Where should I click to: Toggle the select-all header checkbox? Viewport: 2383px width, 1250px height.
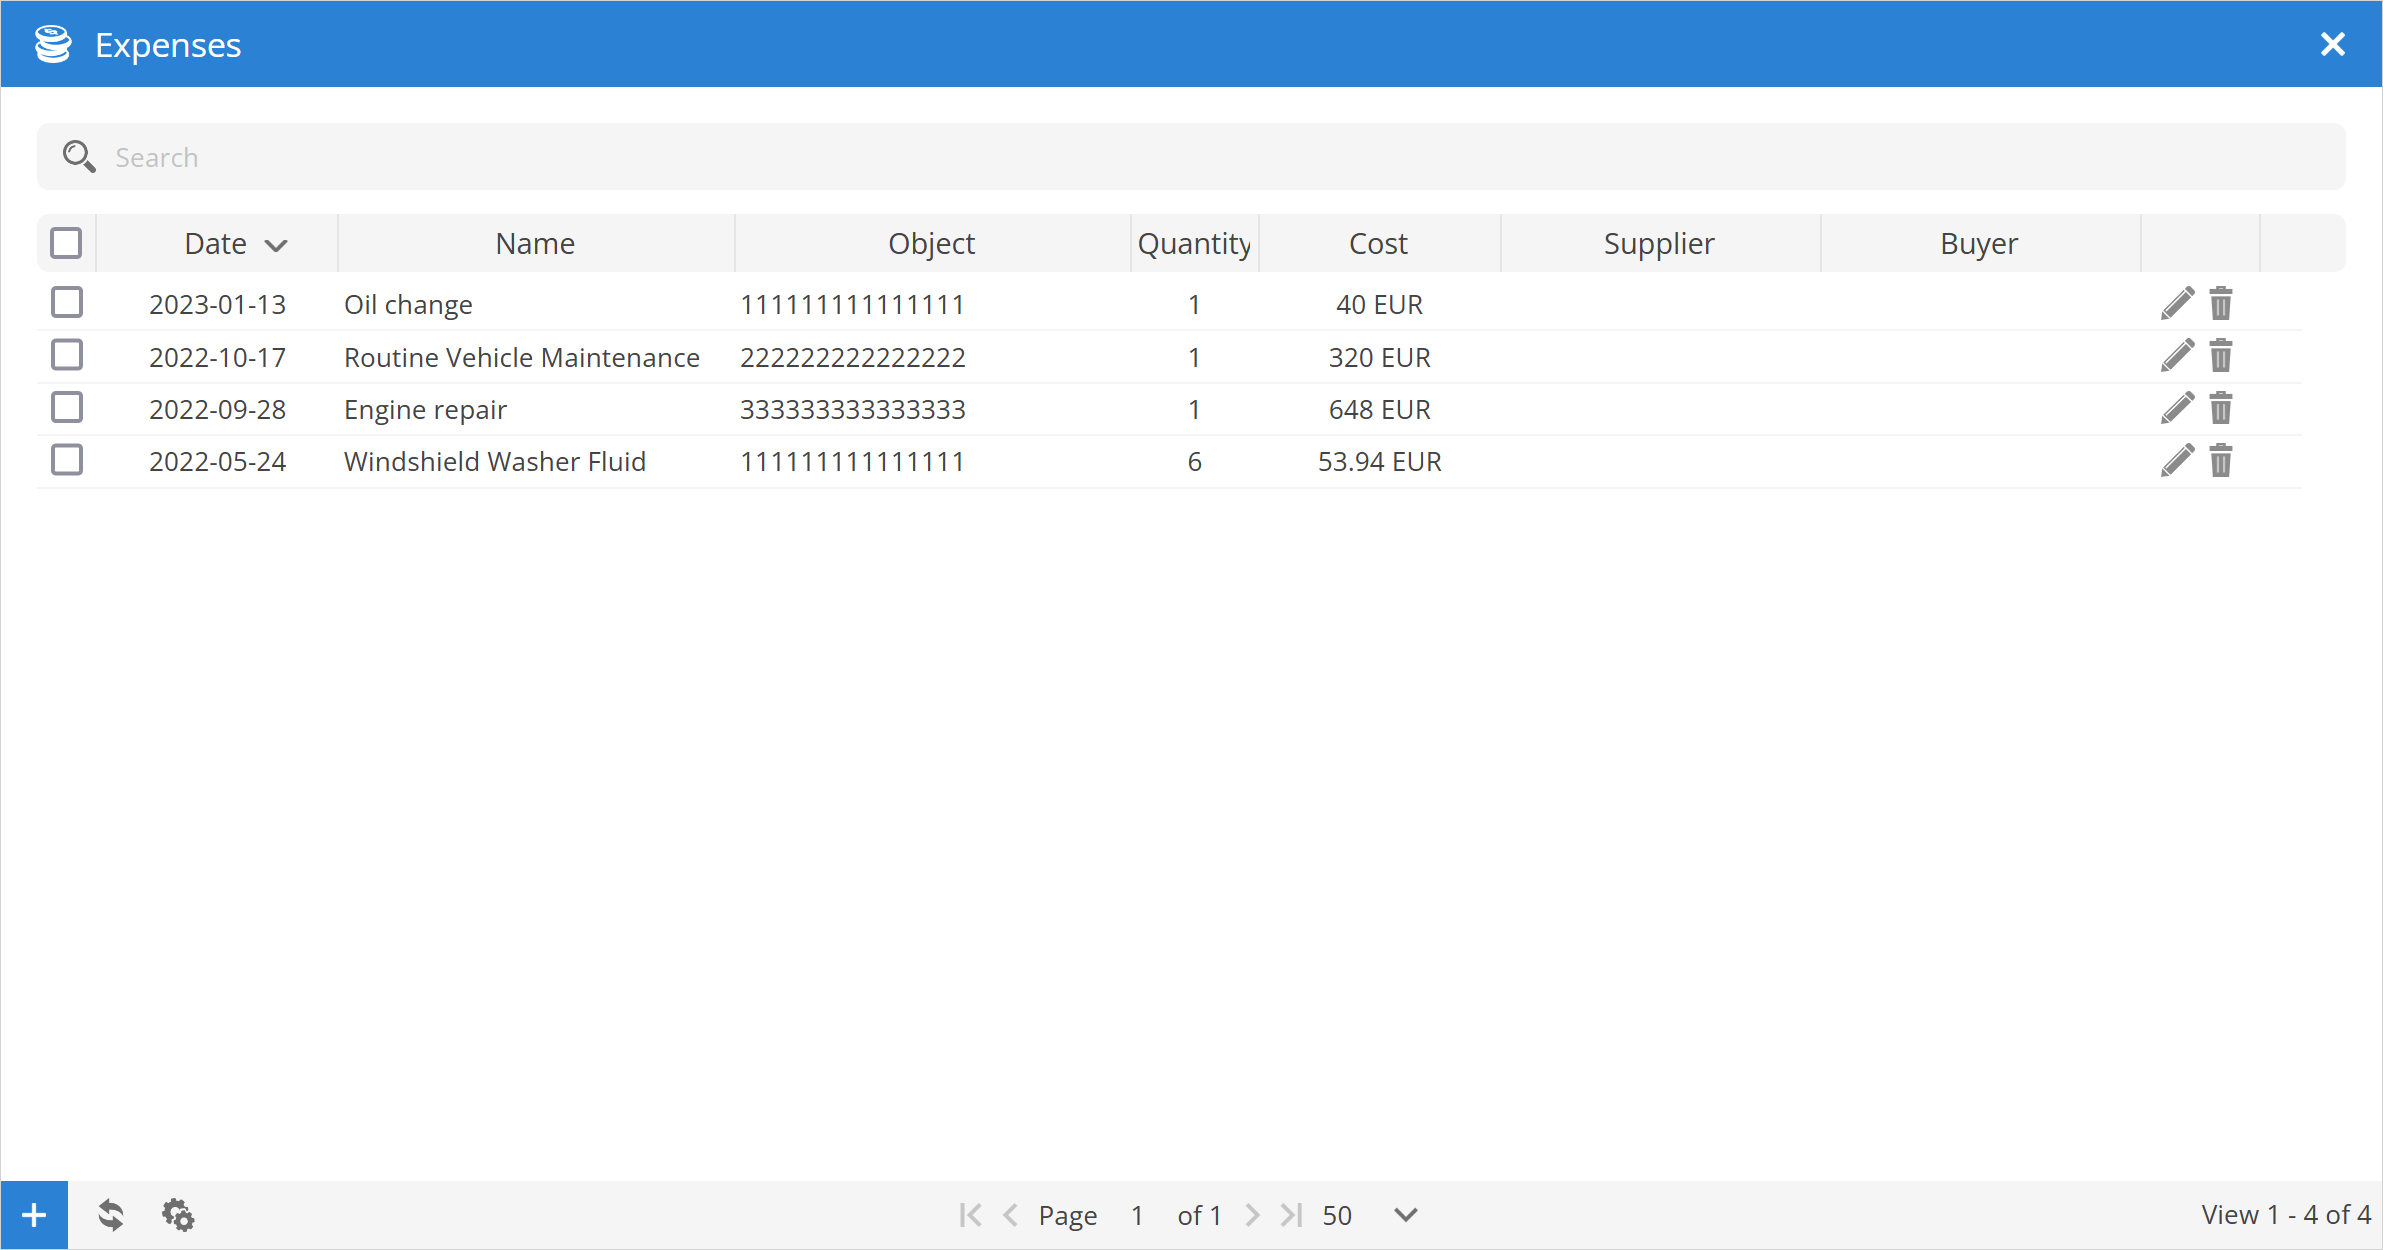click(66, 243)
